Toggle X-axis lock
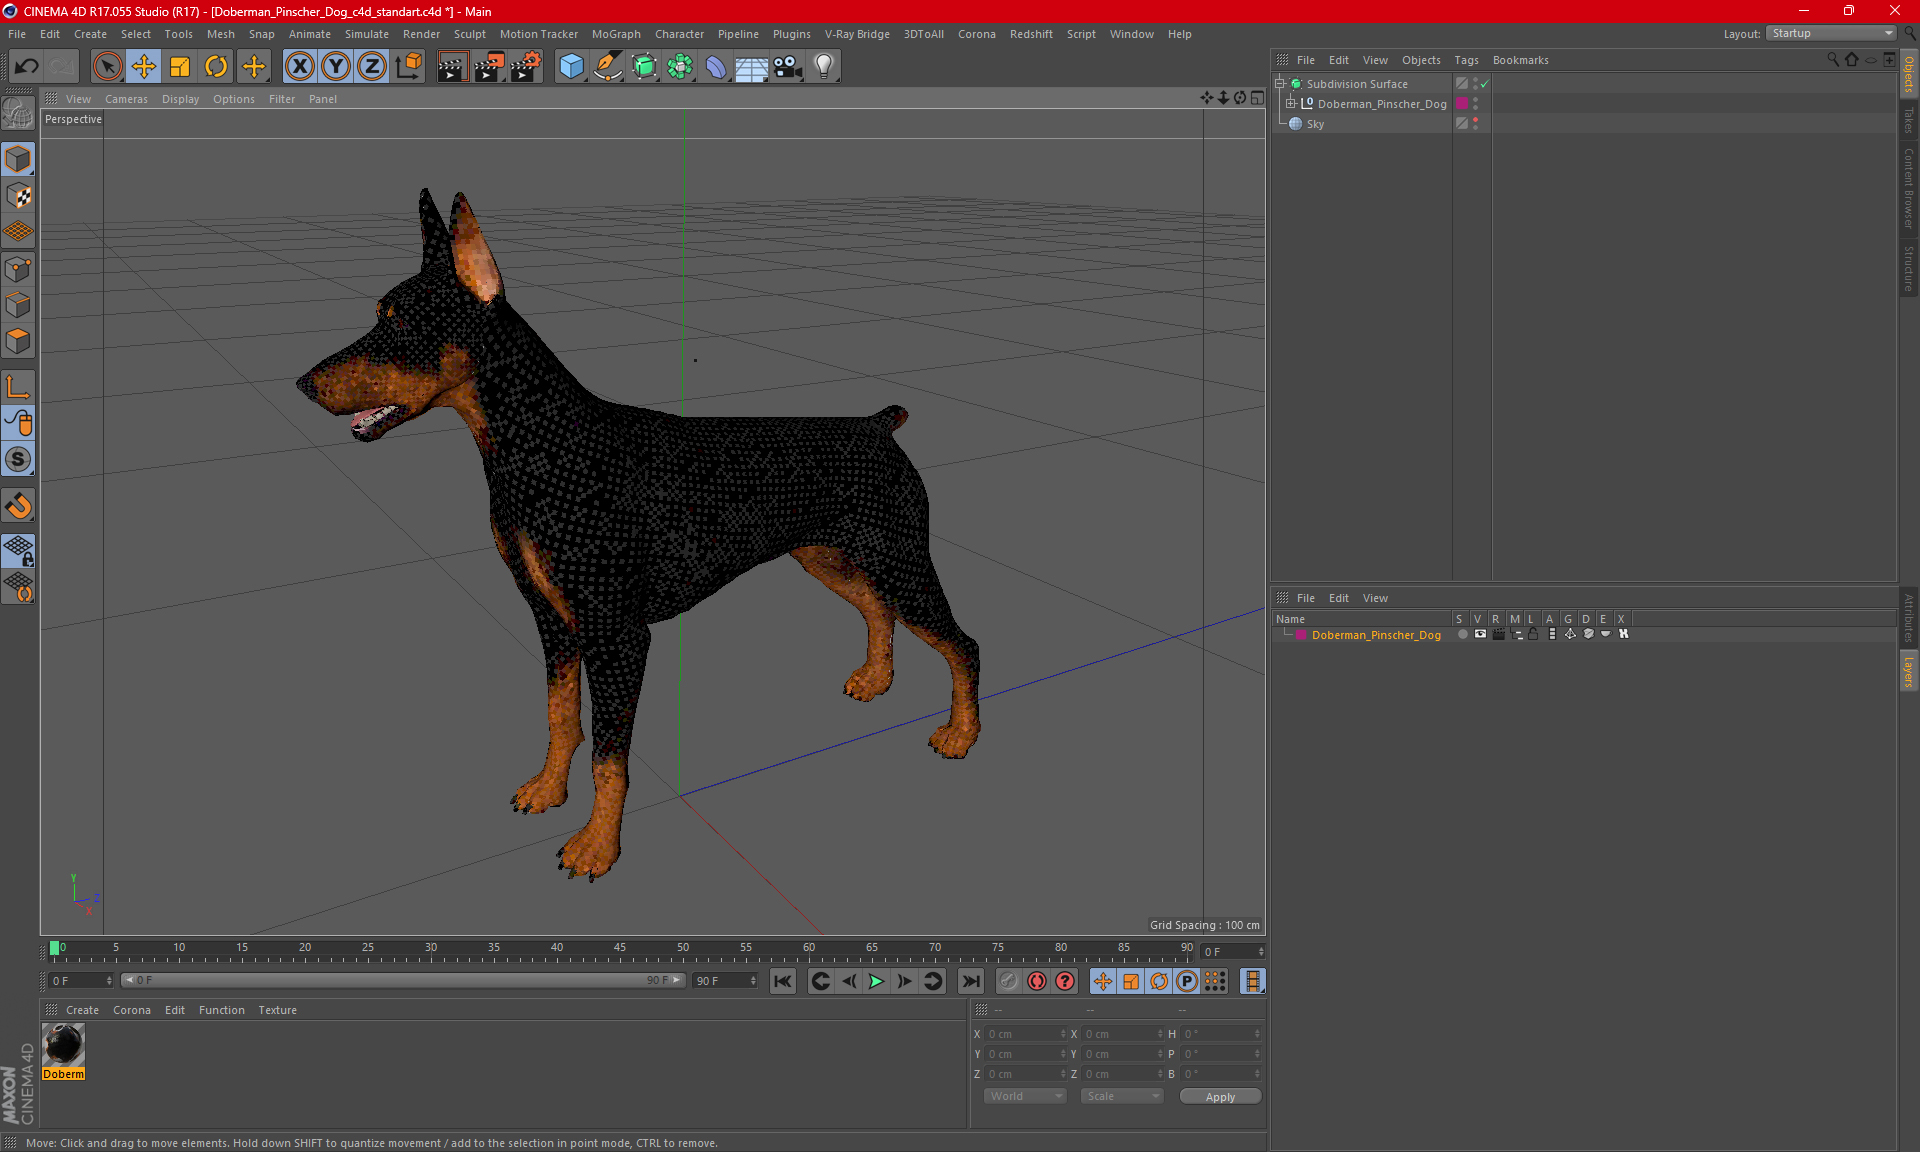Image resolution: width=1920 pixels, height=1152 pixels. [299, 67]
